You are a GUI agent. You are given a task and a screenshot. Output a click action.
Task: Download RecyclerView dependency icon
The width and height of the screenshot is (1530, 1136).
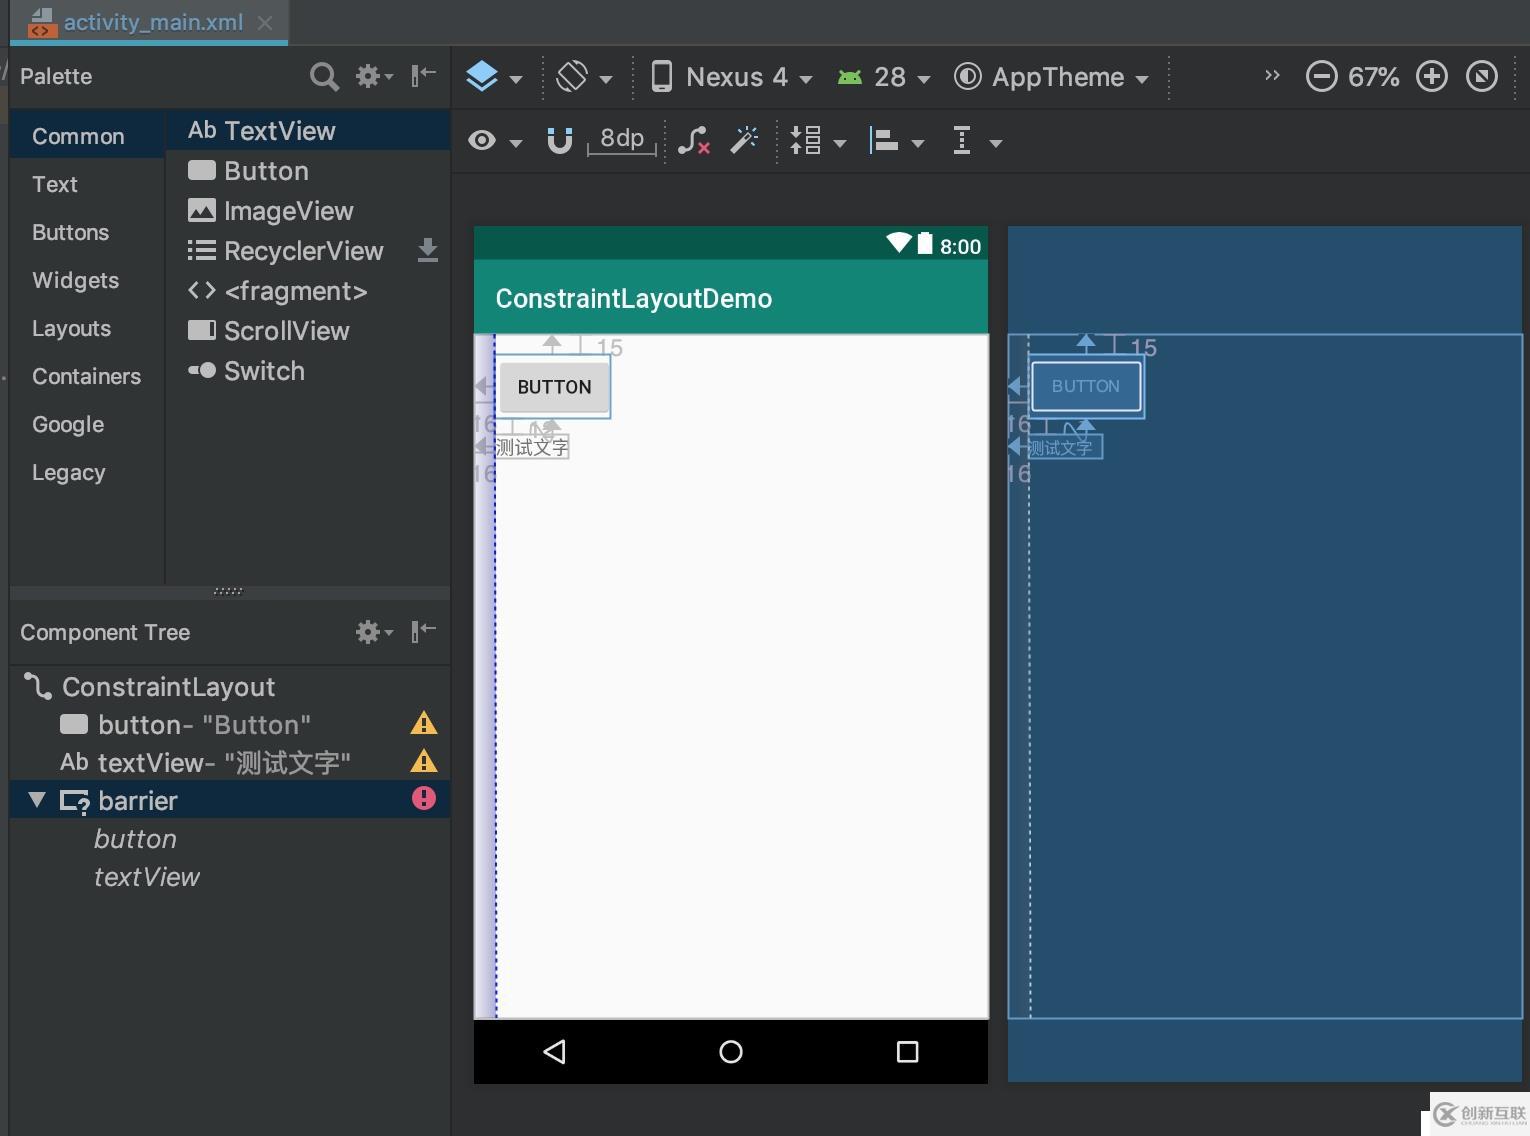[427, 250]
